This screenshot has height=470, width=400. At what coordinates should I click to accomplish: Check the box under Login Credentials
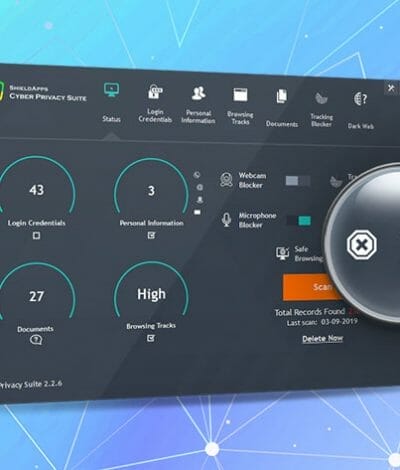click(x=36, y=236)
